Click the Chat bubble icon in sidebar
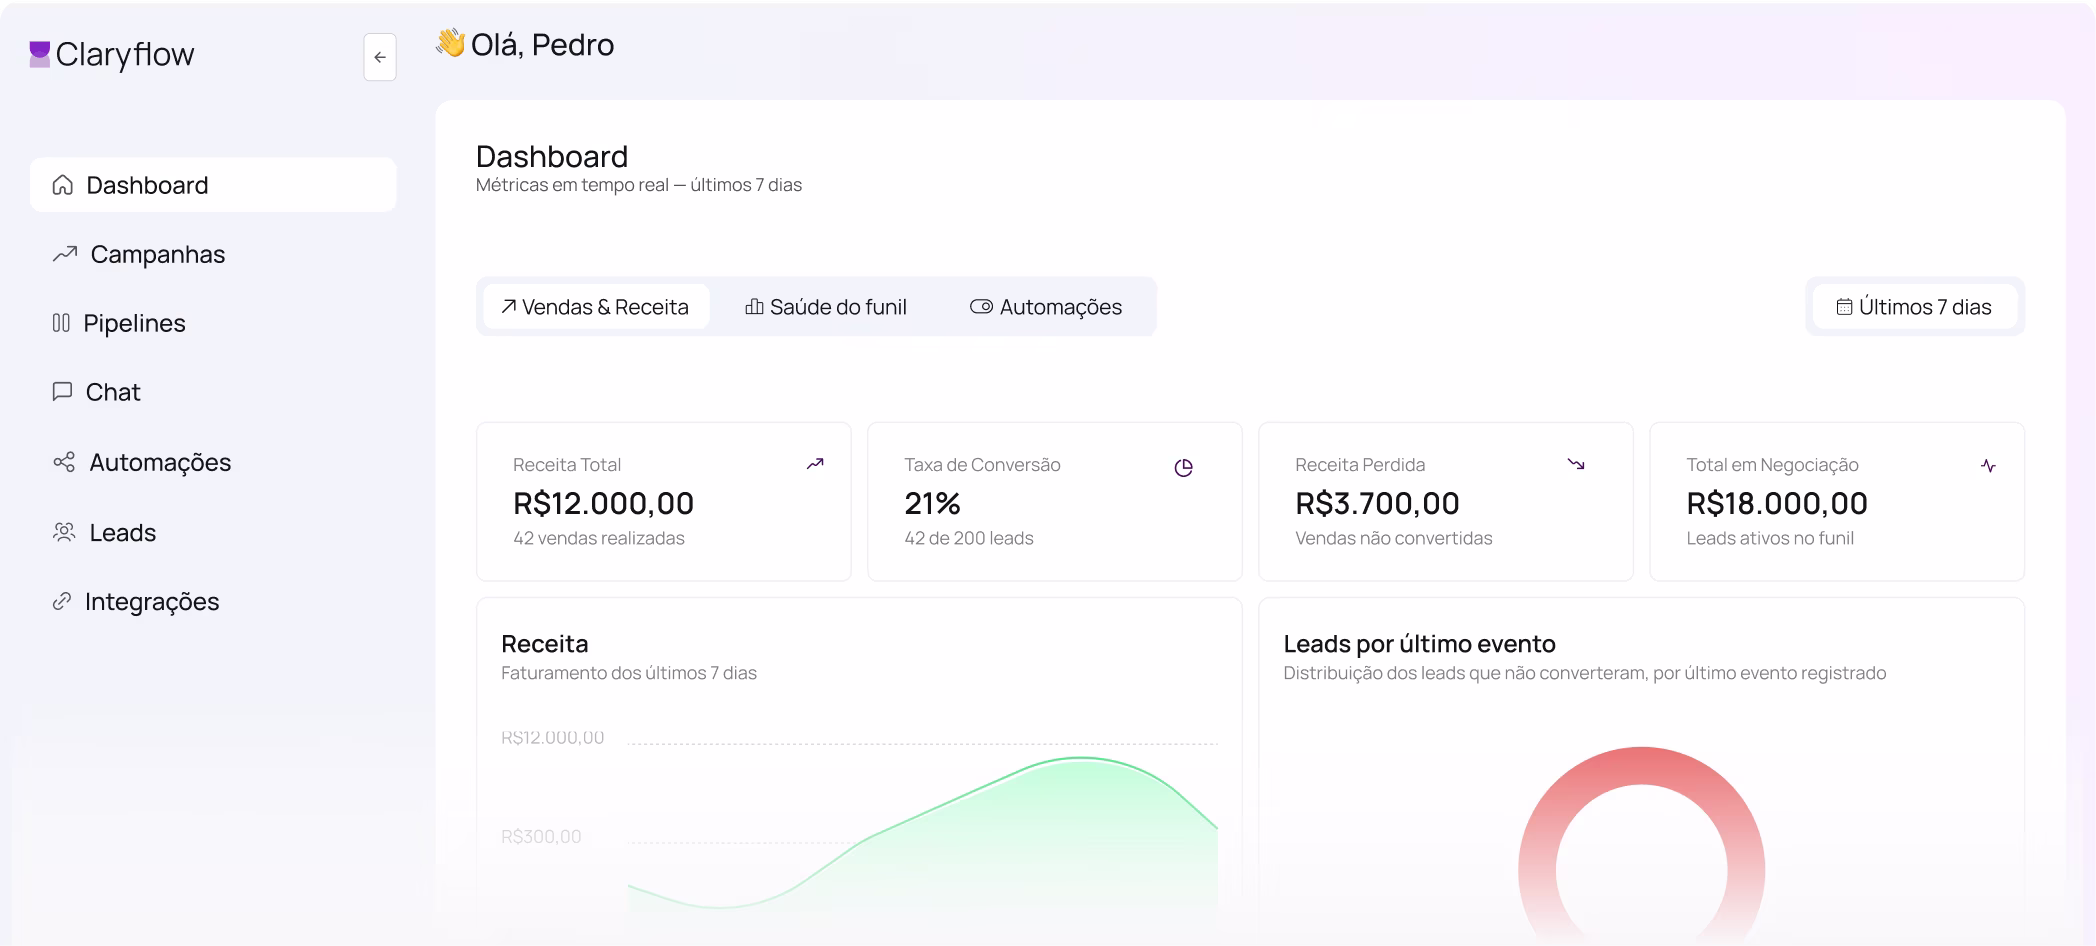The width and height of the screenshot is (2096, 946). [62, 391]
